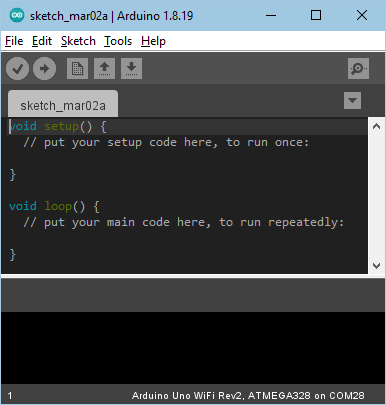Open the File menu
This screenshot has width=386, height=405.
pyautogui.click(x=14, y=41)
